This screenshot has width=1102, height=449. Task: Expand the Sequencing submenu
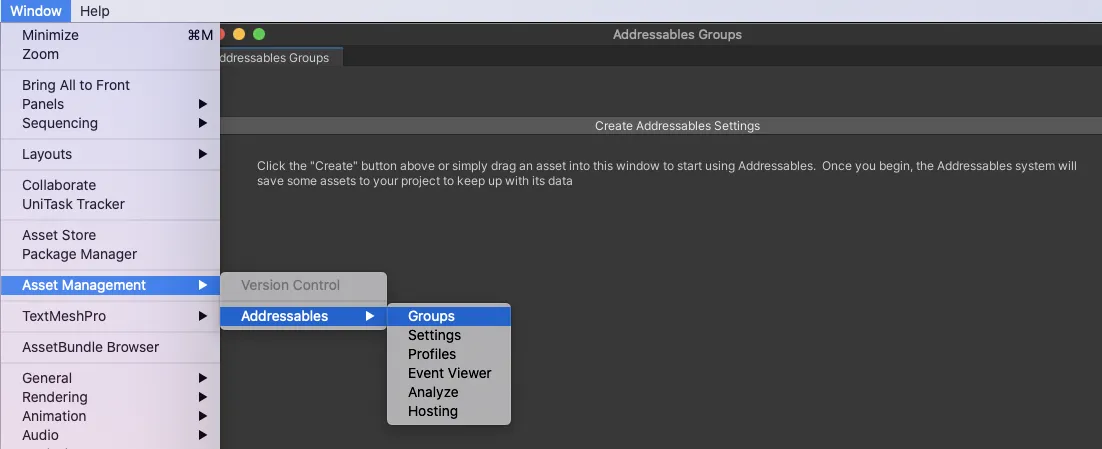(110, 123)
